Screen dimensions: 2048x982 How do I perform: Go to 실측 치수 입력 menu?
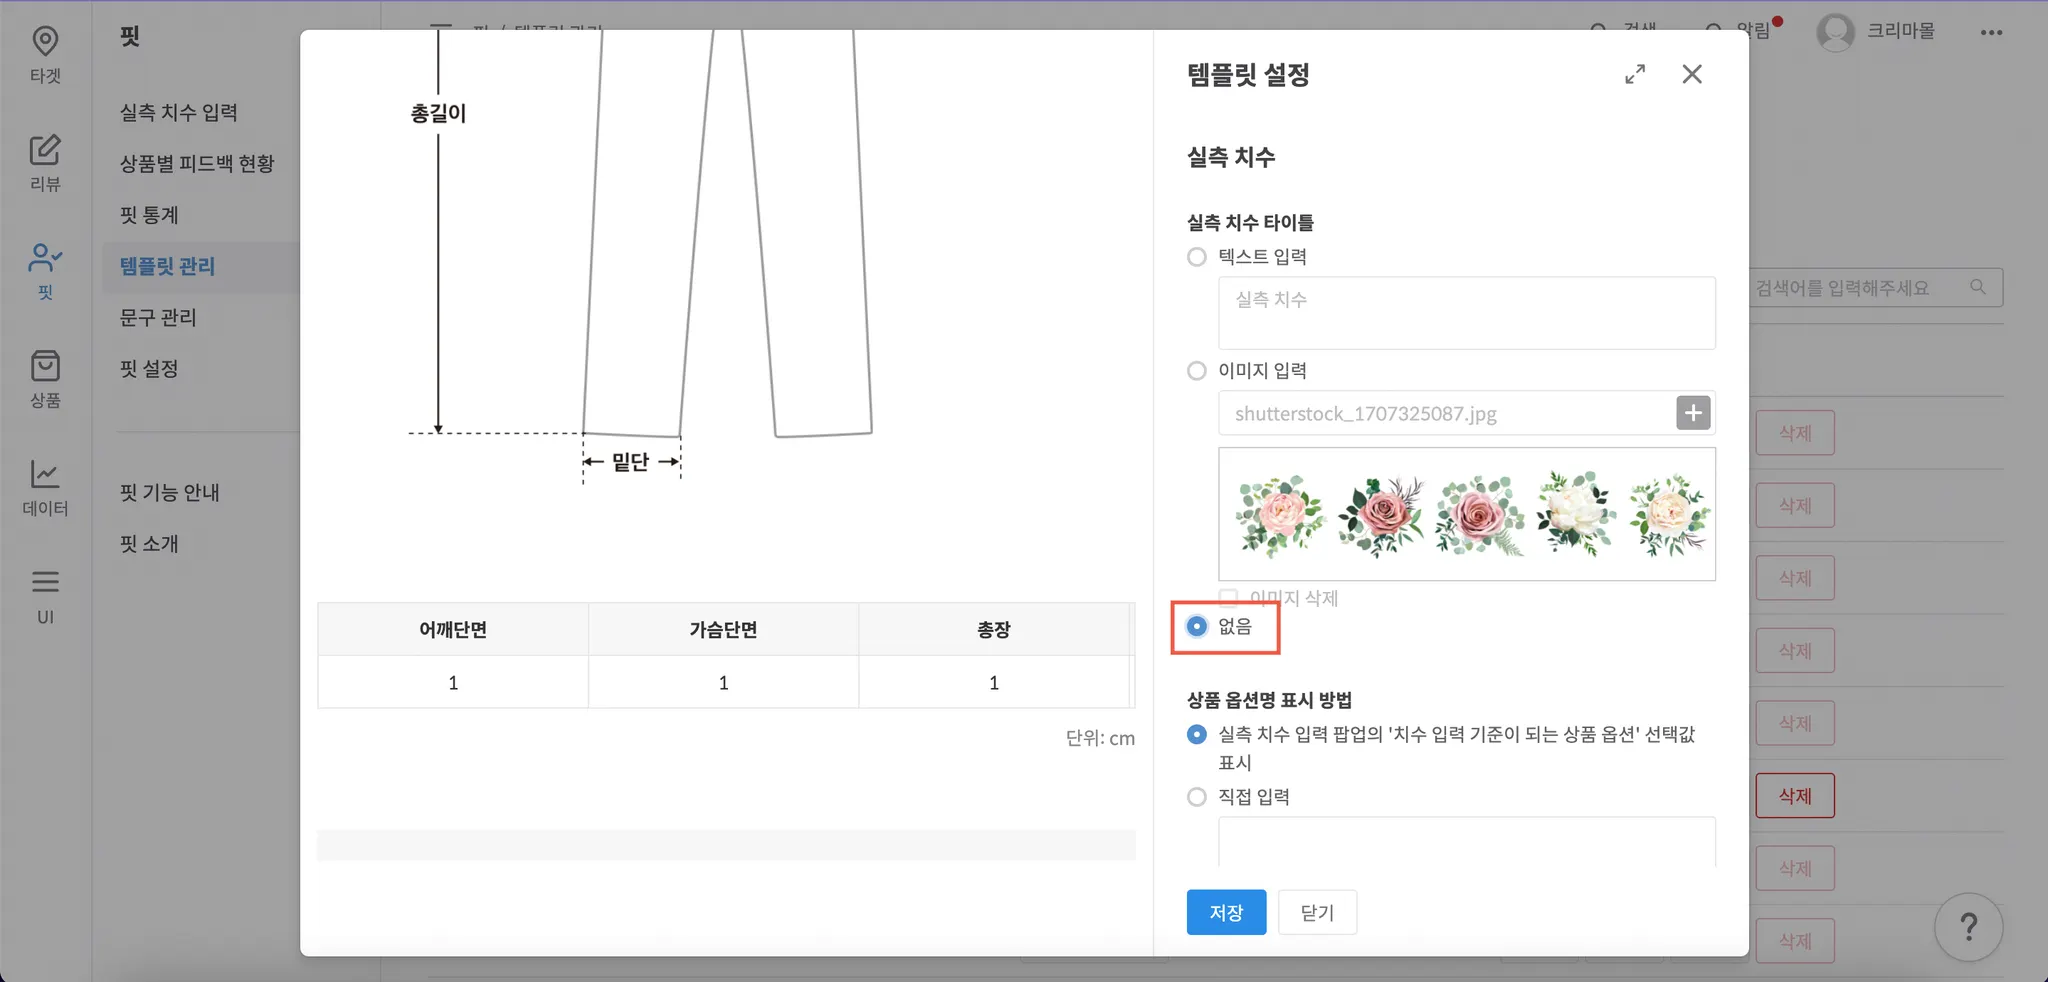[x=179, y=112]
